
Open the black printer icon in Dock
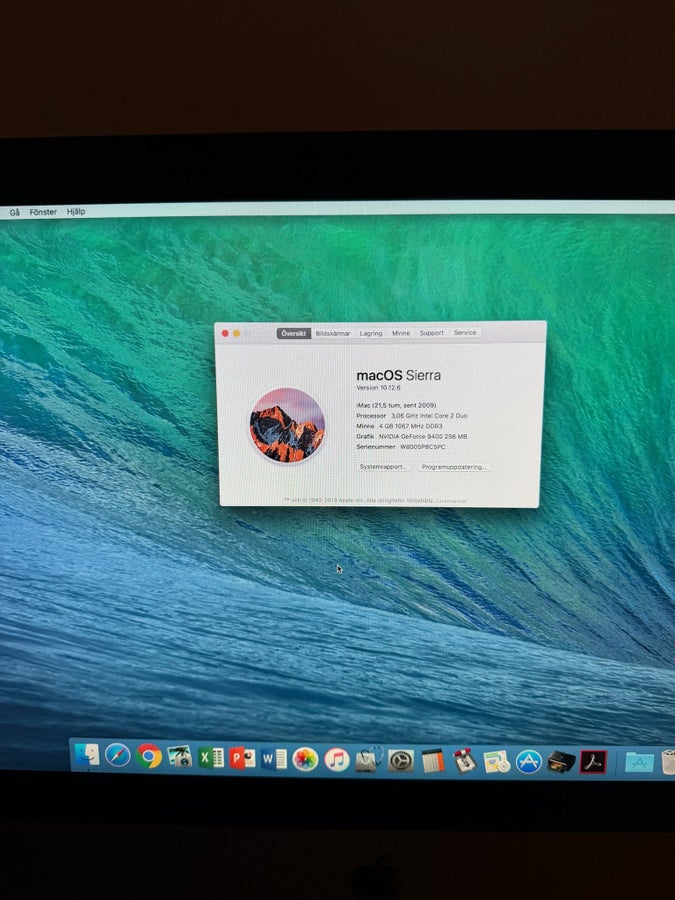(561, 762)
